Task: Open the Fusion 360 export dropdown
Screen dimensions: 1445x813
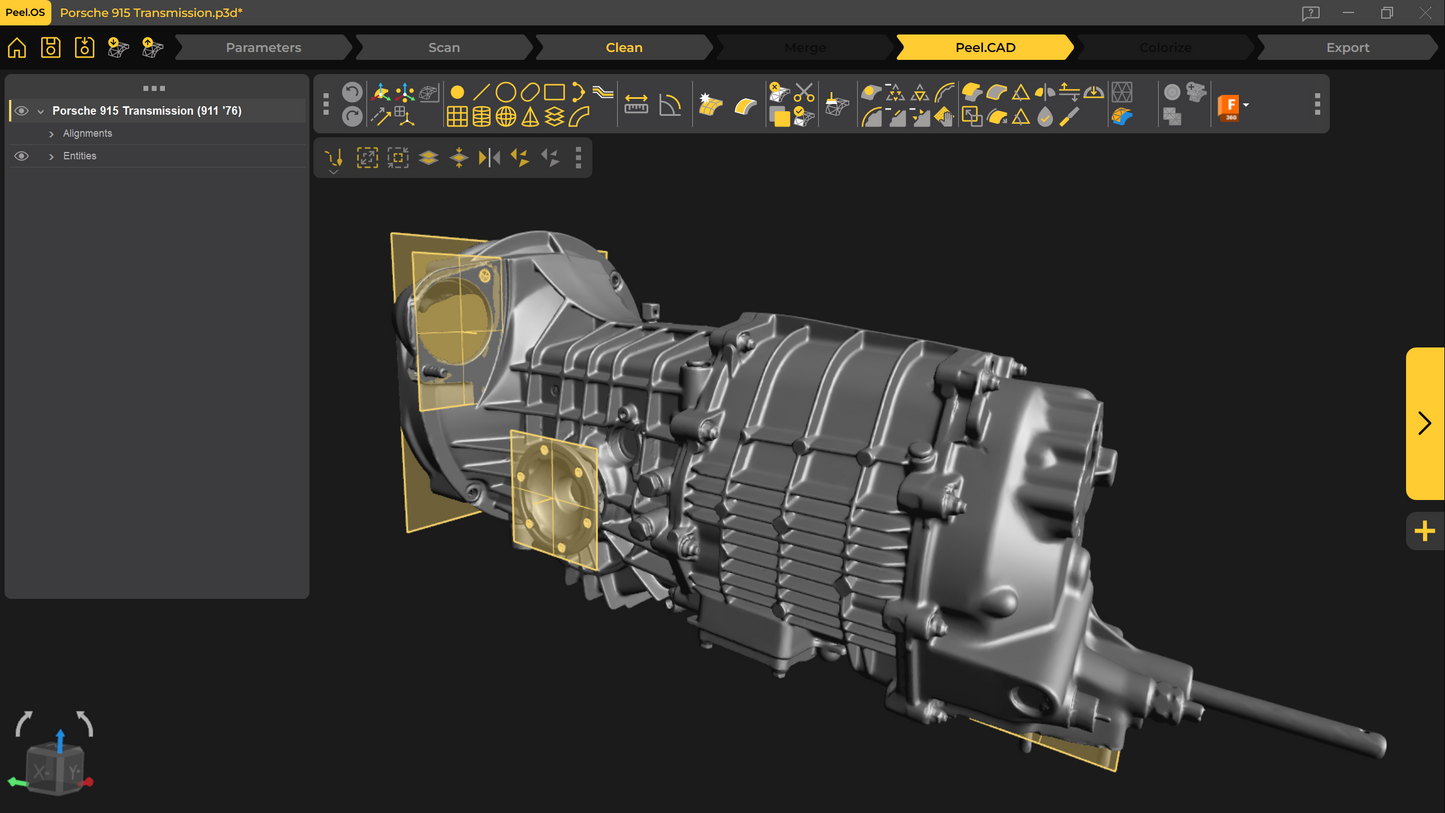Action: 1245,105
